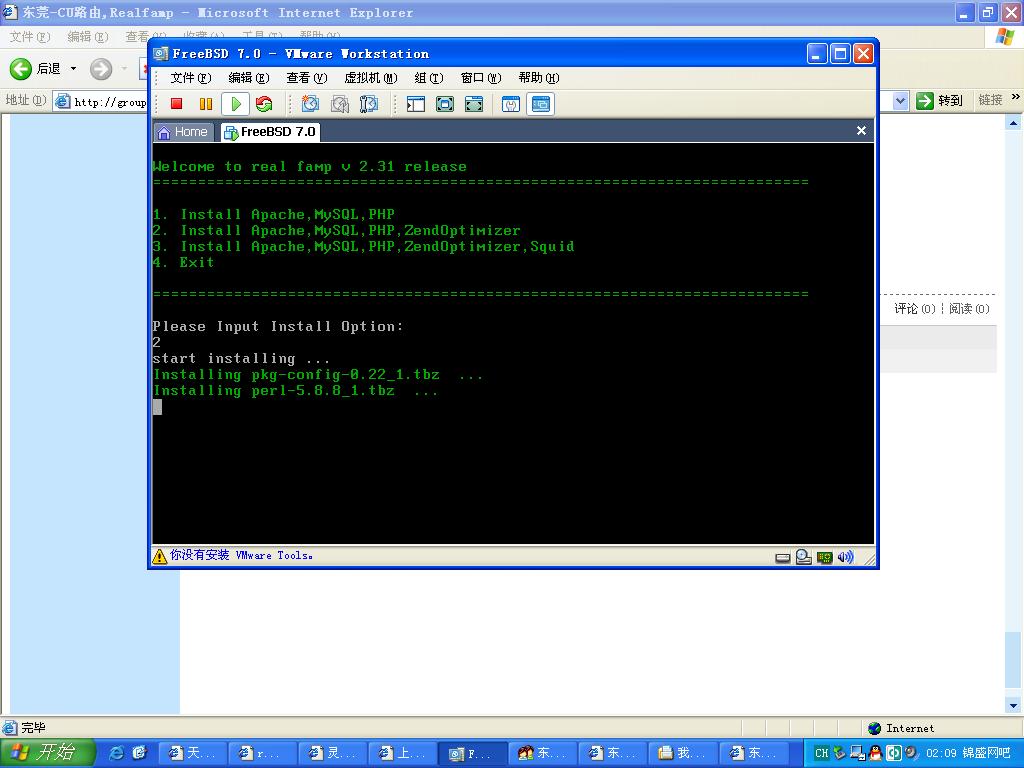The image size is (1024, 768).
Task: Launch Internet Explorer from Quick Launch
Action: (116, 753)
